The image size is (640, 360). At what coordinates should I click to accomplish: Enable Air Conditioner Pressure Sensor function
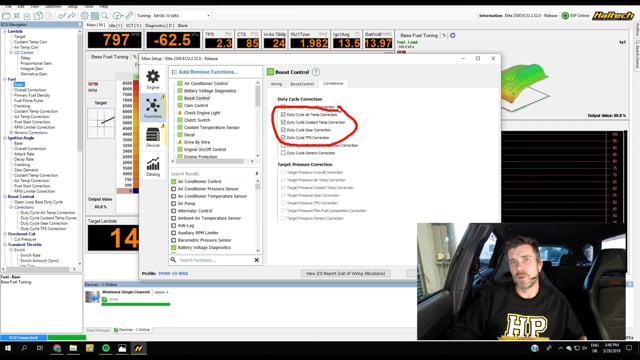tap(173, 189)
